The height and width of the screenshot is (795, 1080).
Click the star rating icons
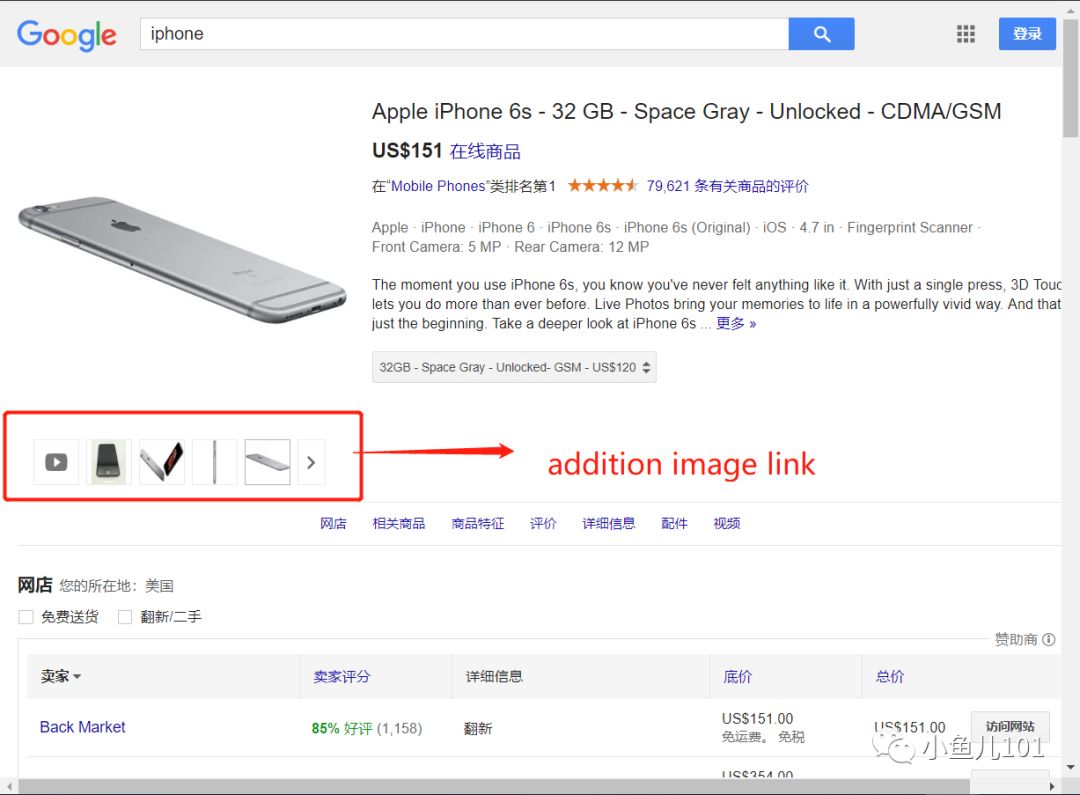(x=603, y=185)
